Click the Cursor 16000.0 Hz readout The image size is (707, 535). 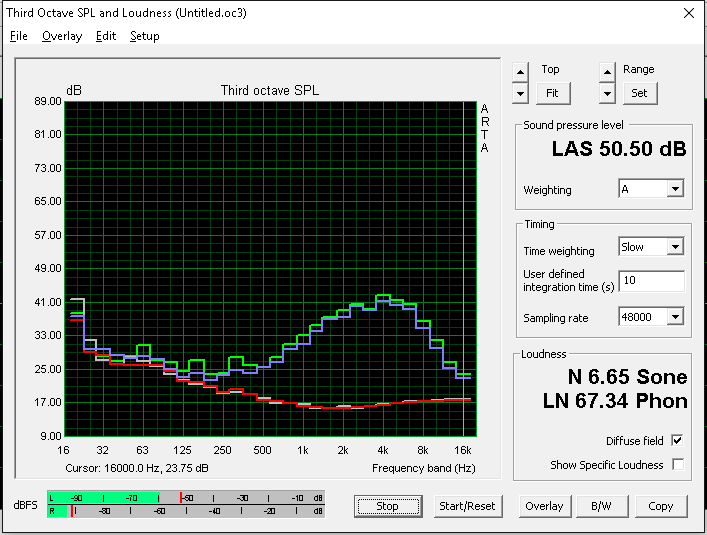click(137, 468)
